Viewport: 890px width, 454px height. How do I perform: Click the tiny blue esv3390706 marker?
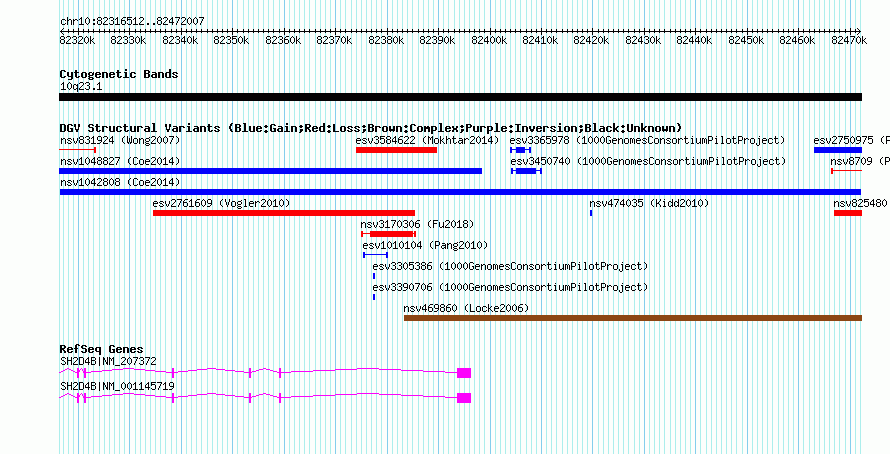pos(374,297)
